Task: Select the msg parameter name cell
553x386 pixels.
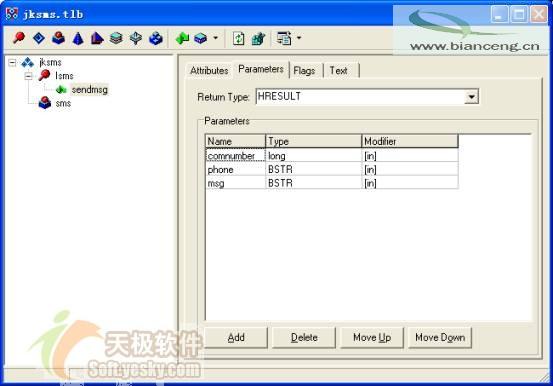Action: [235, 183]
